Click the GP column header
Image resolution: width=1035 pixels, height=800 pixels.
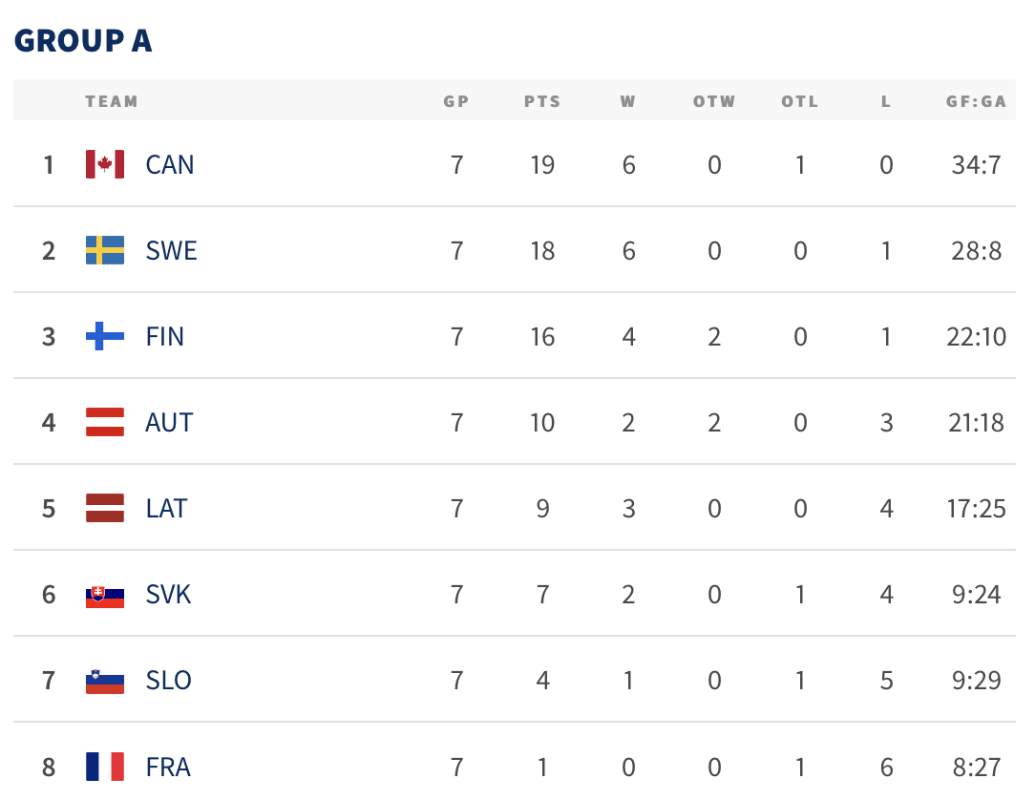point(456,101)
